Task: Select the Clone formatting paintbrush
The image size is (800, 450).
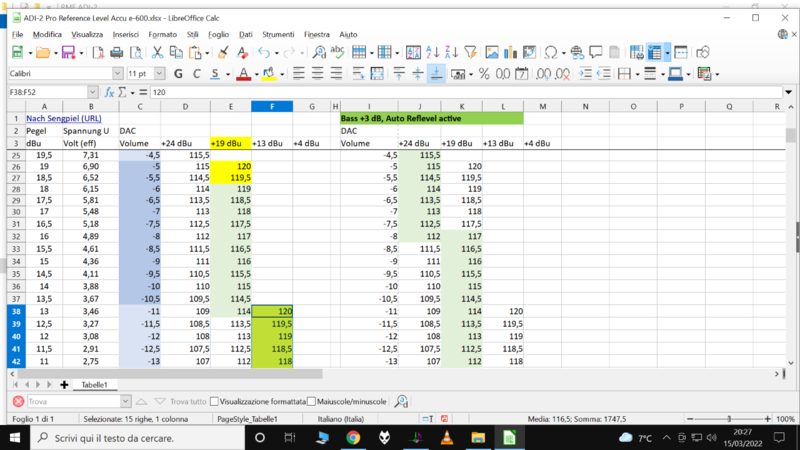Action: [224, 52]
